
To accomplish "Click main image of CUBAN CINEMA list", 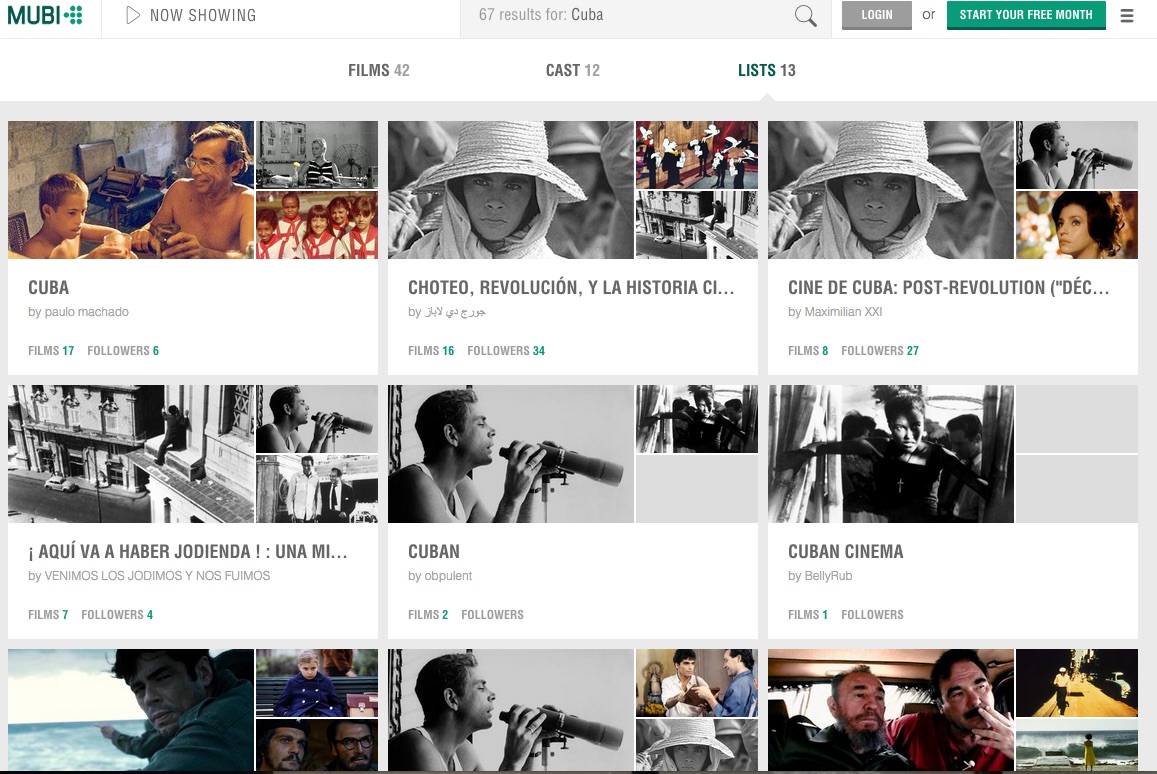I will point(891,454).
